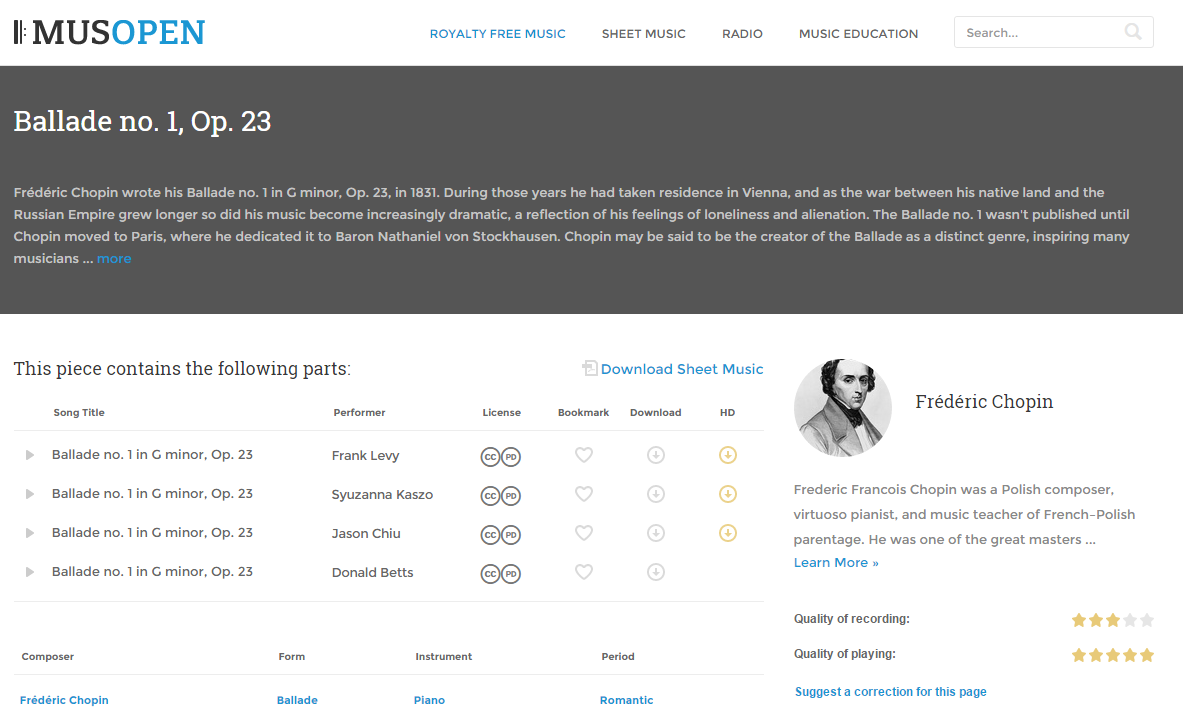
Task: Bookmark Frank Levy's recording with heart
Action: (x=584, y=455)
